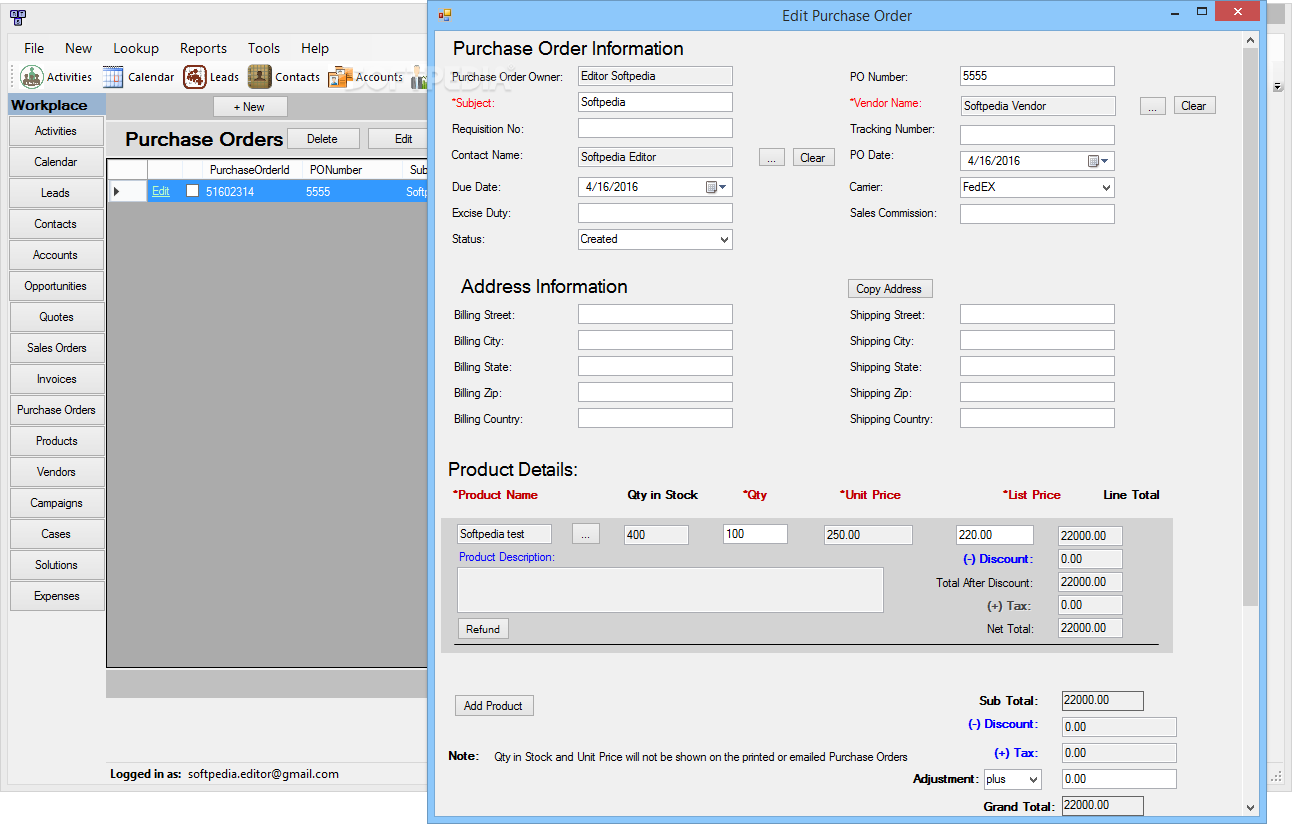Select Leads in Workplace sidebar
The width and height of the screenshot is (1292, 824).
tap(56, 193)
